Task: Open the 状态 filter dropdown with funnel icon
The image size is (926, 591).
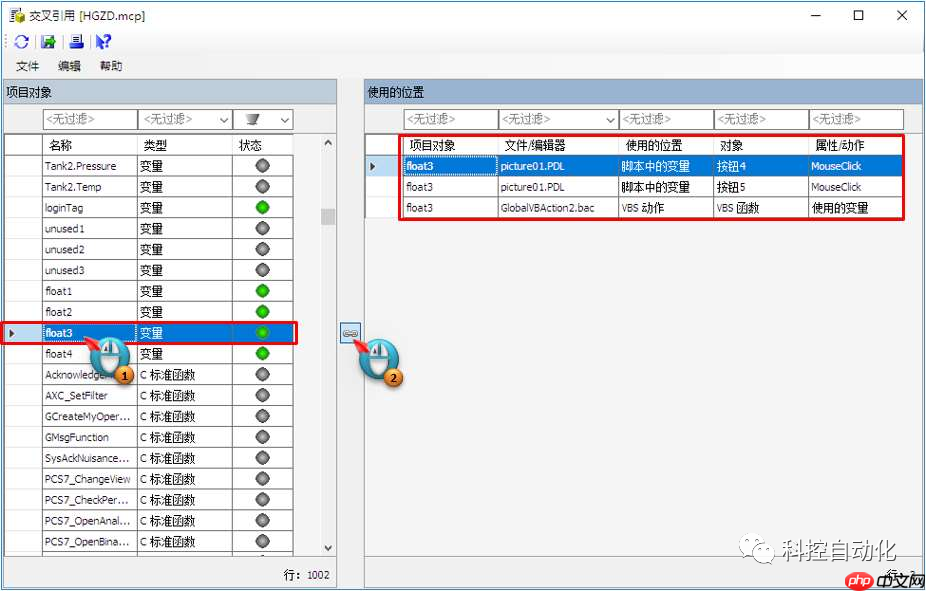Action: pos(285,120)
